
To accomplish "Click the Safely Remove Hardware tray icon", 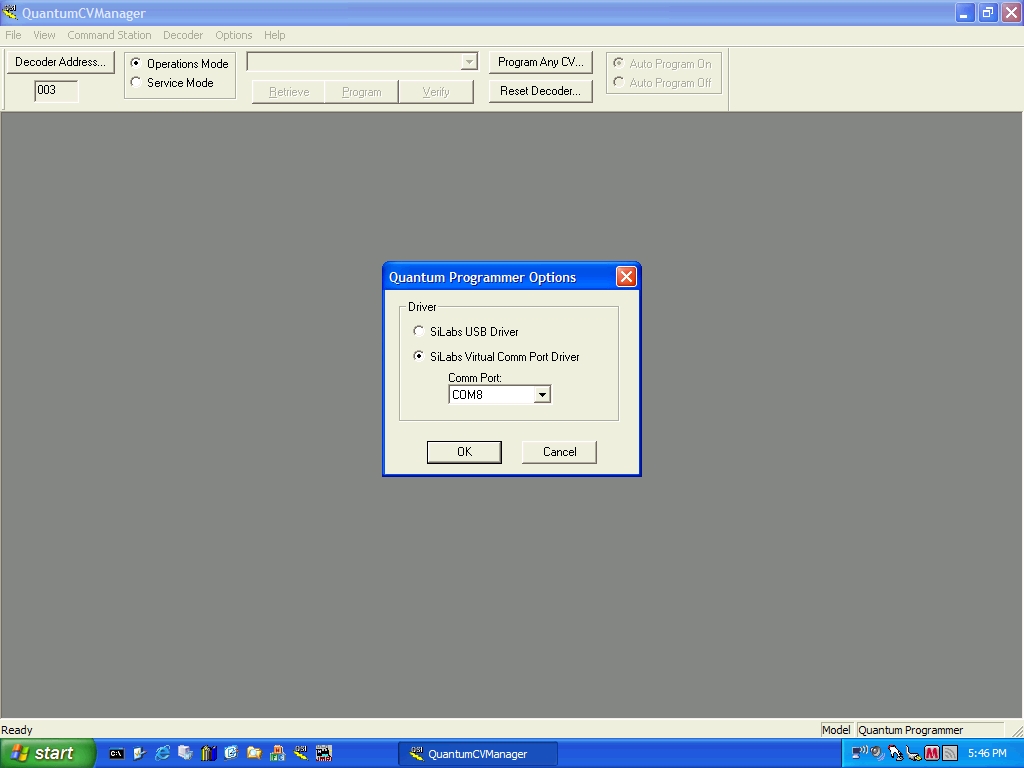I will 914,753.
